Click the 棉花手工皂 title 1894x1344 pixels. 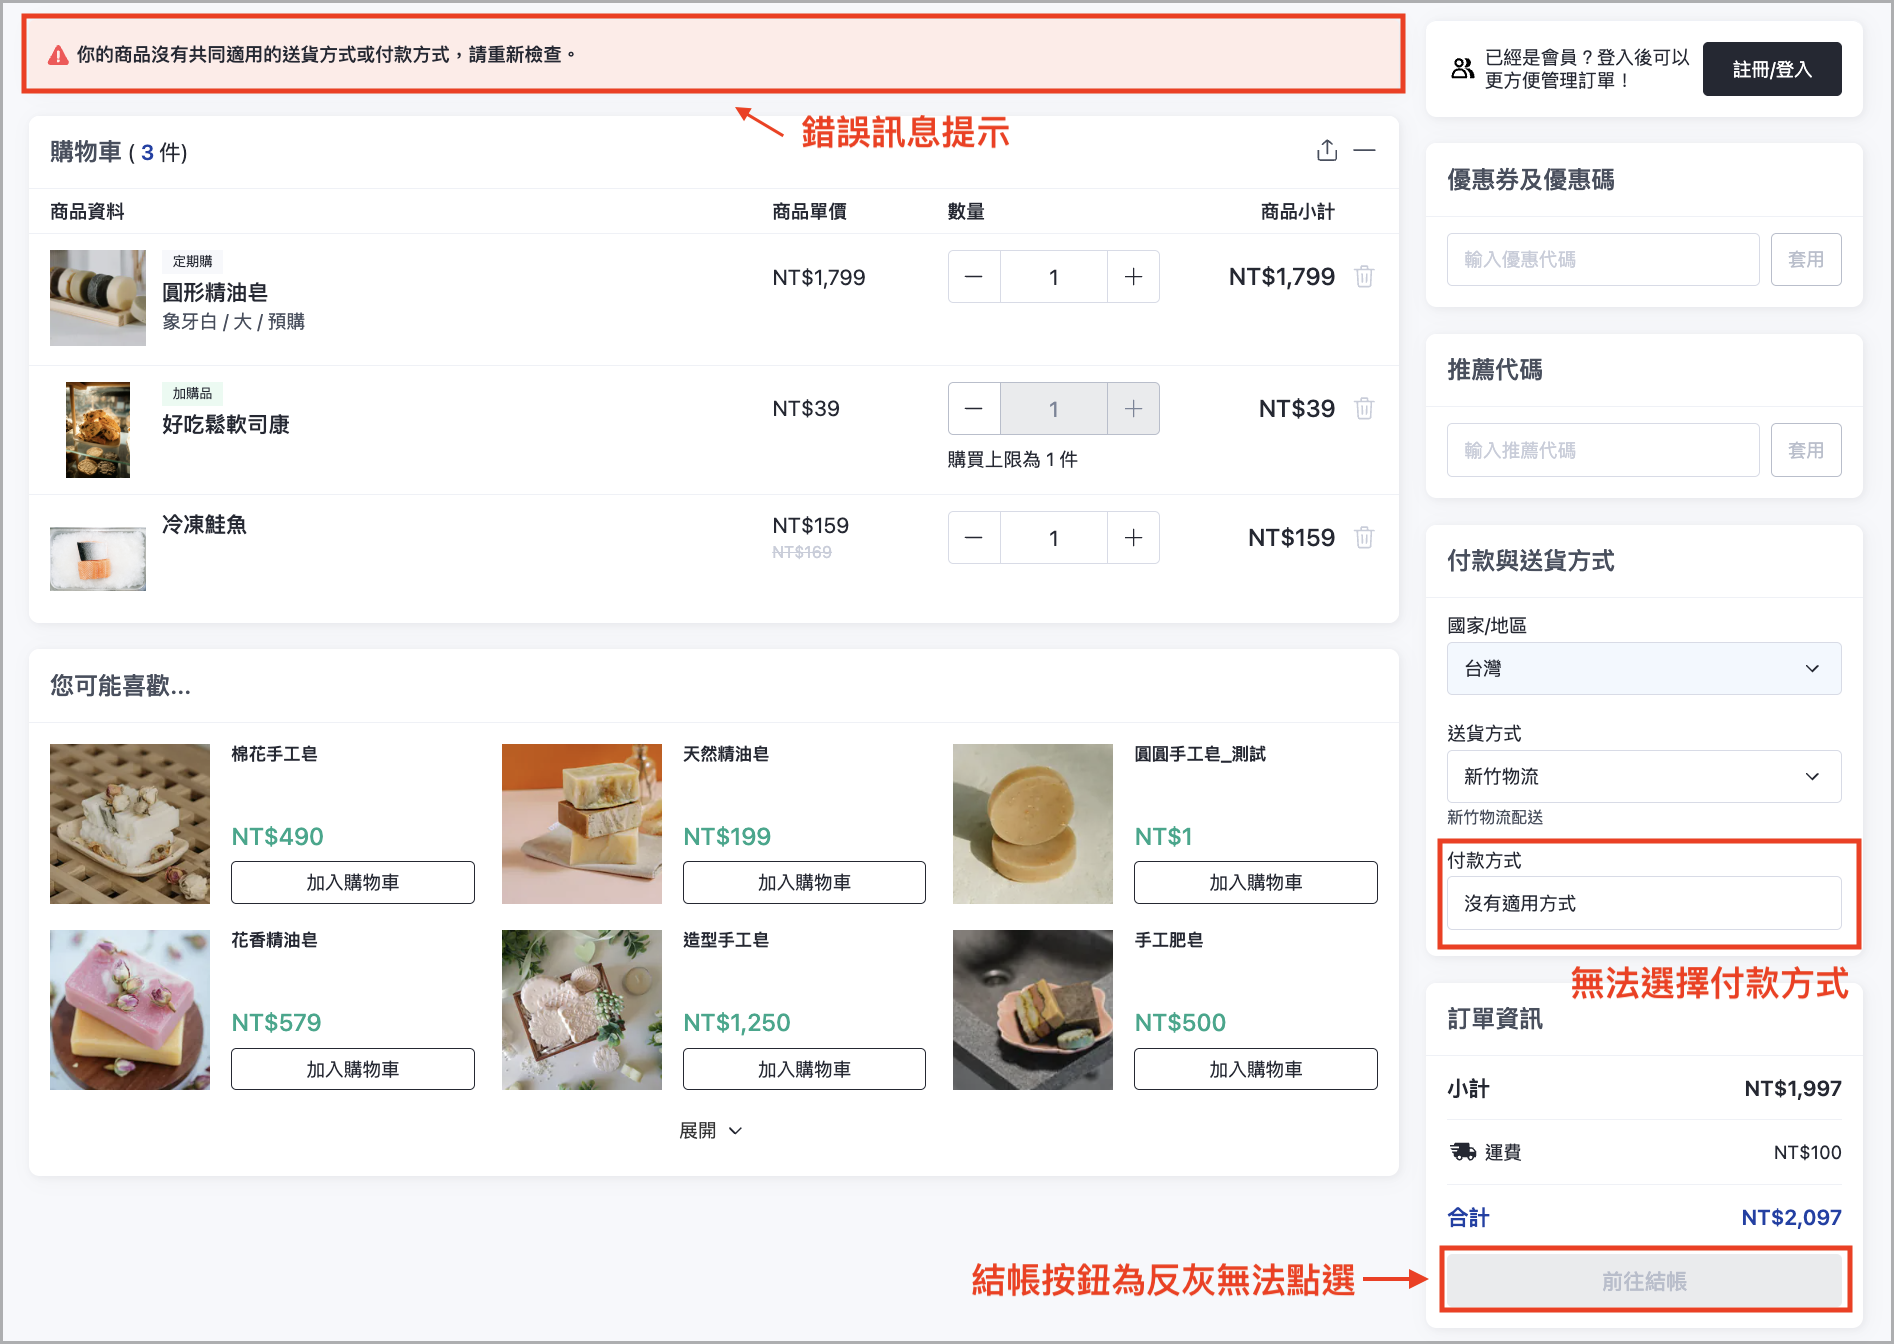pos(274,754)
